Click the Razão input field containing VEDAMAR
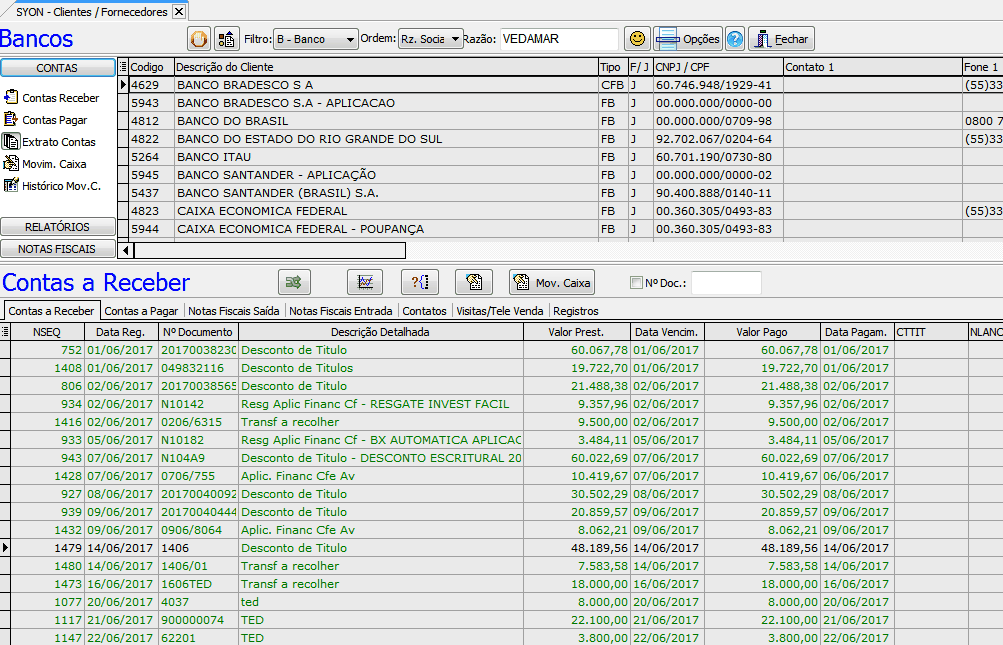The width and height of the screenshot is (1003, 645). pyautogui.click(x=558, y=39)
